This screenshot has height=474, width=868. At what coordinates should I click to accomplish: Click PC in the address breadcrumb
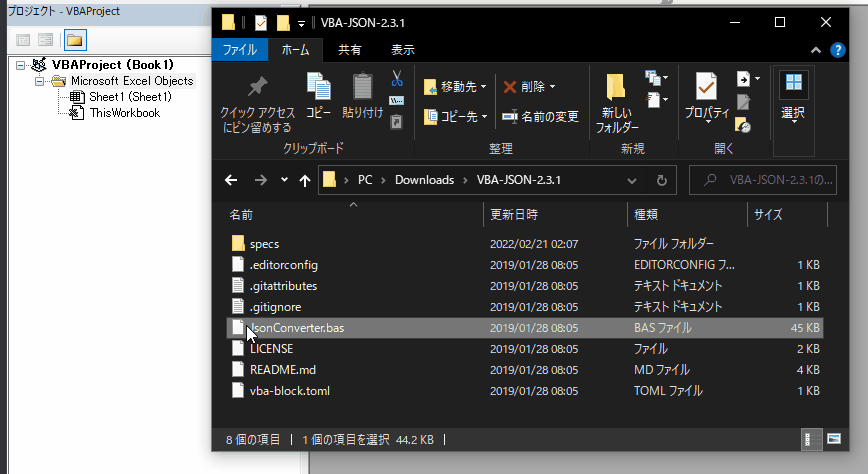click(365, 180)
